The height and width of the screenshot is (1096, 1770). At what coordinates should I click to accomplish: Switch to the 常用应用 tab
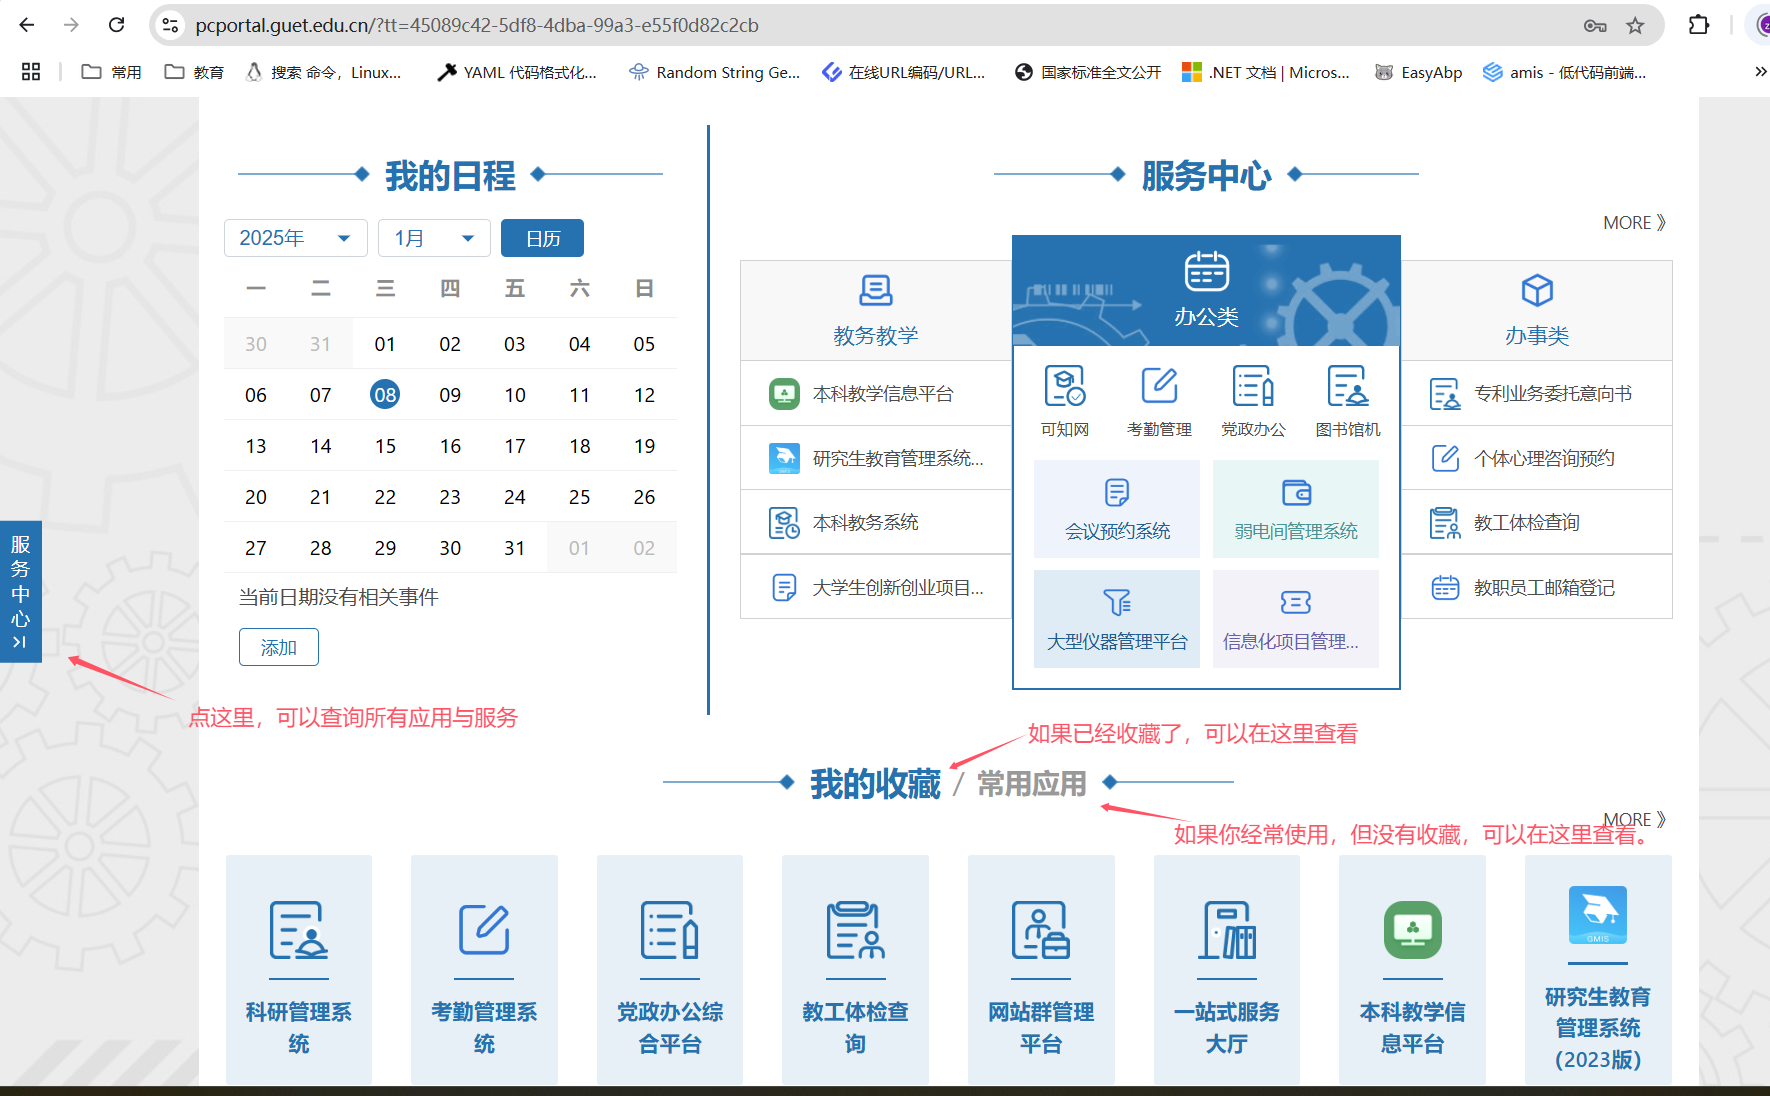coord(1031,784)
